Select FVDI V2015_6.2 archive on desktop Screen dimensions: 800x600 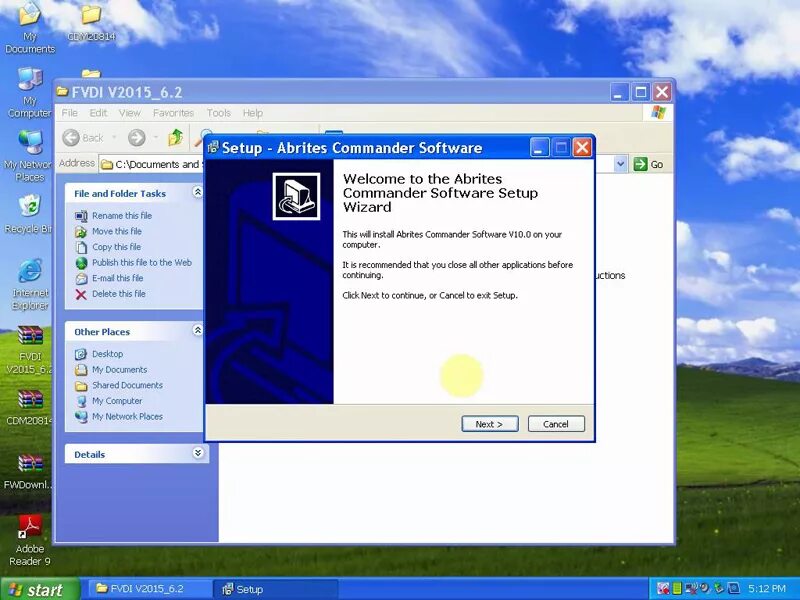[30, 350]
